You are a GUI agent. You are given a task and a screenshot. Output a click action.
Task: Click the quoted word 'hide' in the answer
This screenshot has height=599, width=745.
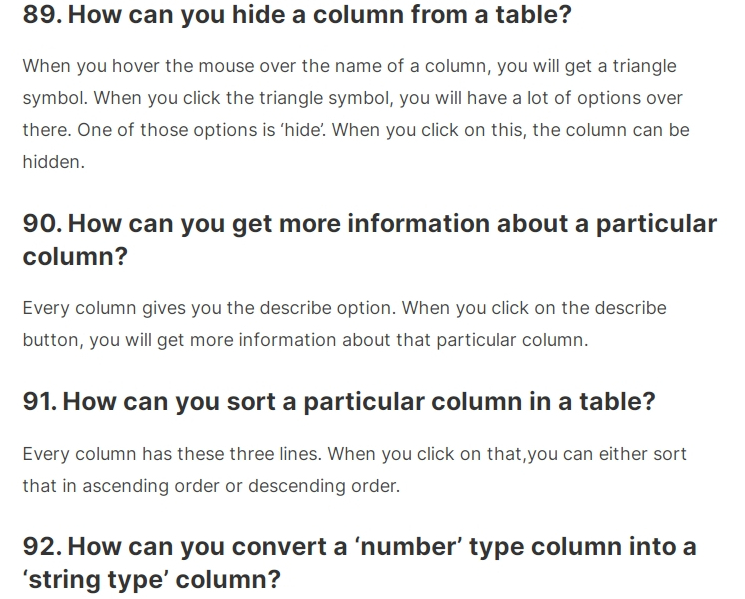tap(302, 130)
